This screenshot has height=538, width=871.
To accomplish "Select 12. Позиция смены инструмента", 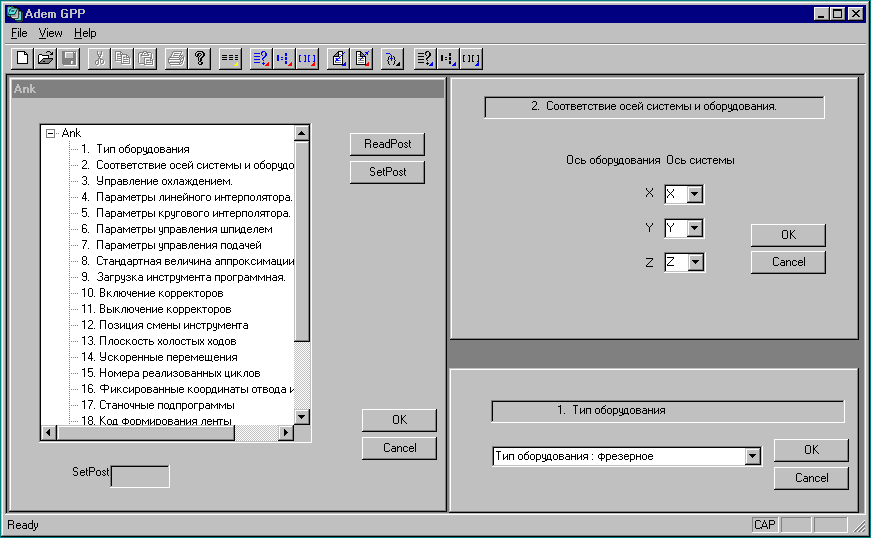I will [x=164, y=325].
